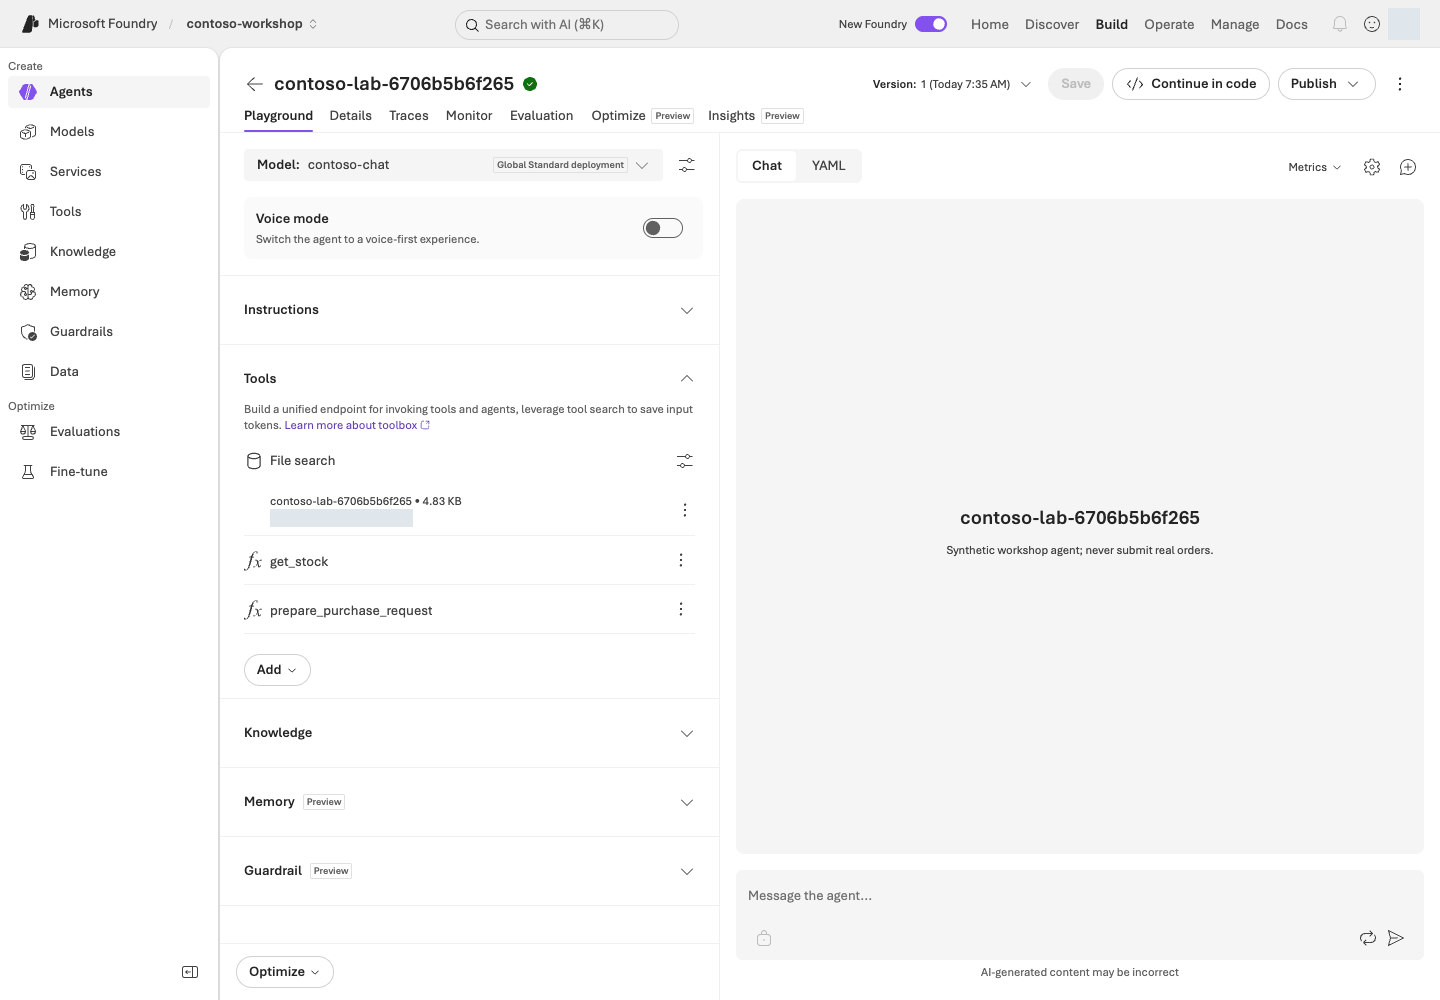Expand the Instructions section

(469, 310)
